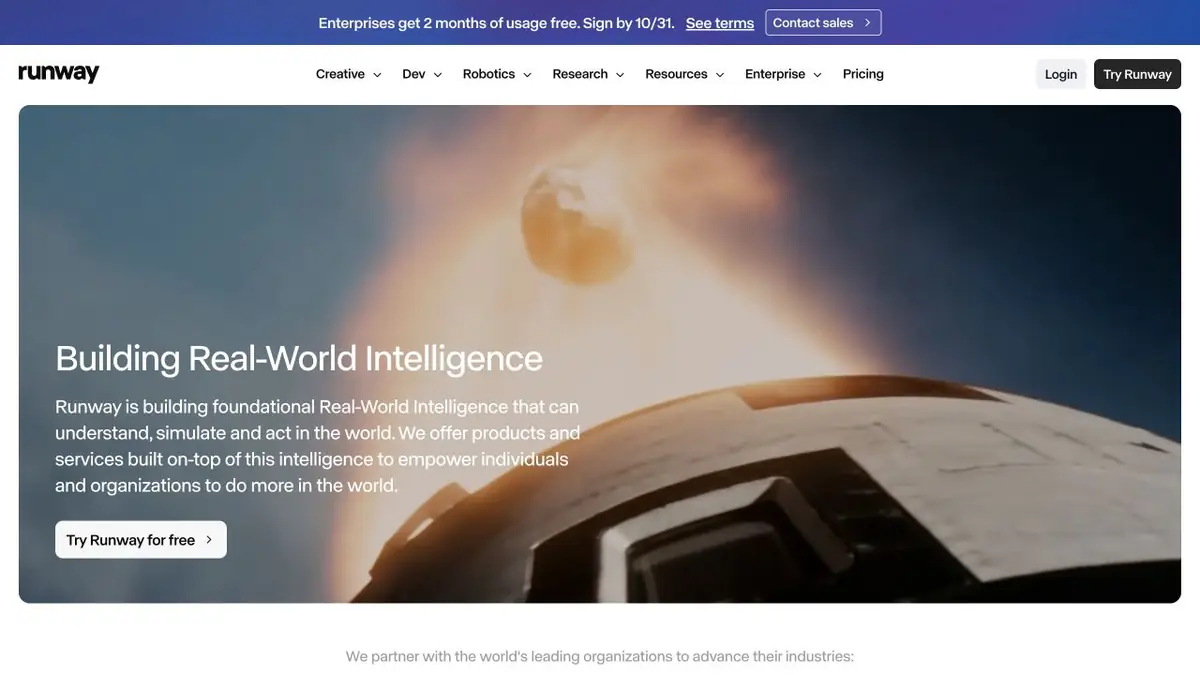Image resolution: width=1200 pixels, height=675 pixels.
Task: Click the 'Runway is building foundational' paragraph
Action: pyautogui.click(x=318, y=446)
